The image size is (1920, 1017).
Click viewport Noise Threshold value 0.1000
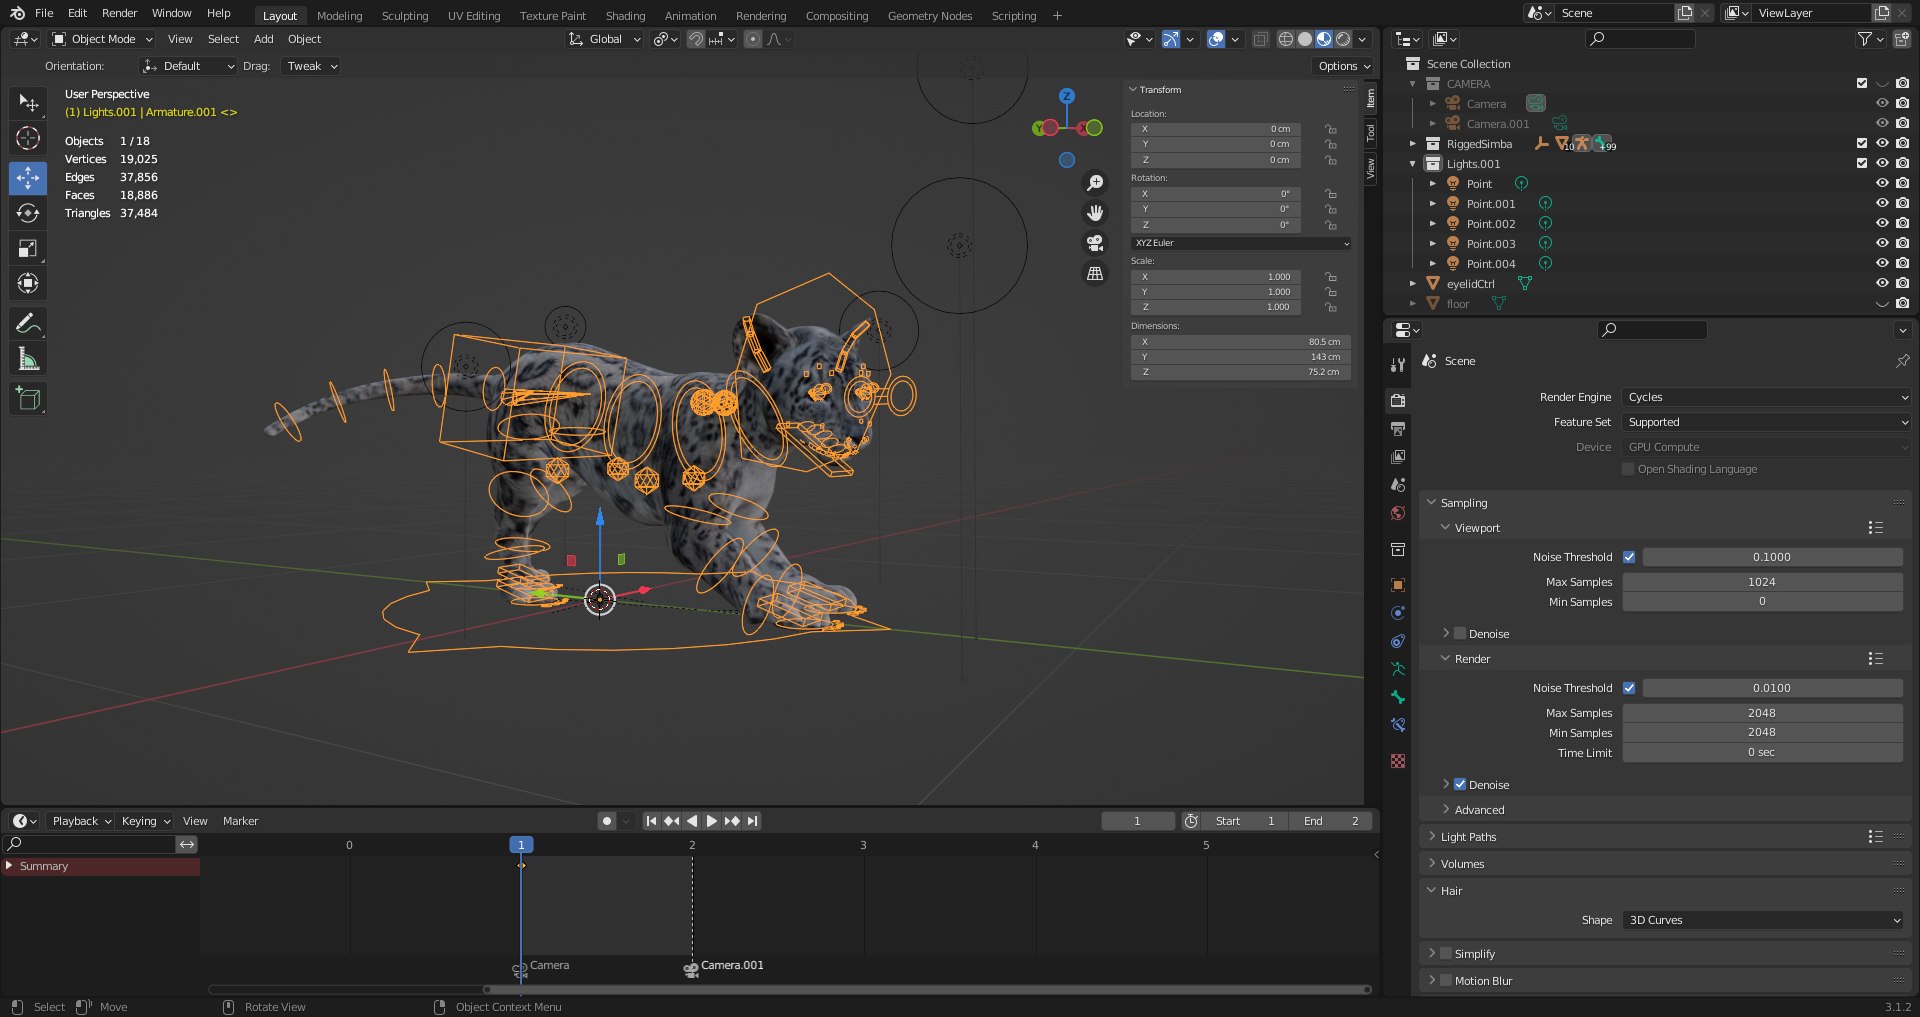[1772, 557]
